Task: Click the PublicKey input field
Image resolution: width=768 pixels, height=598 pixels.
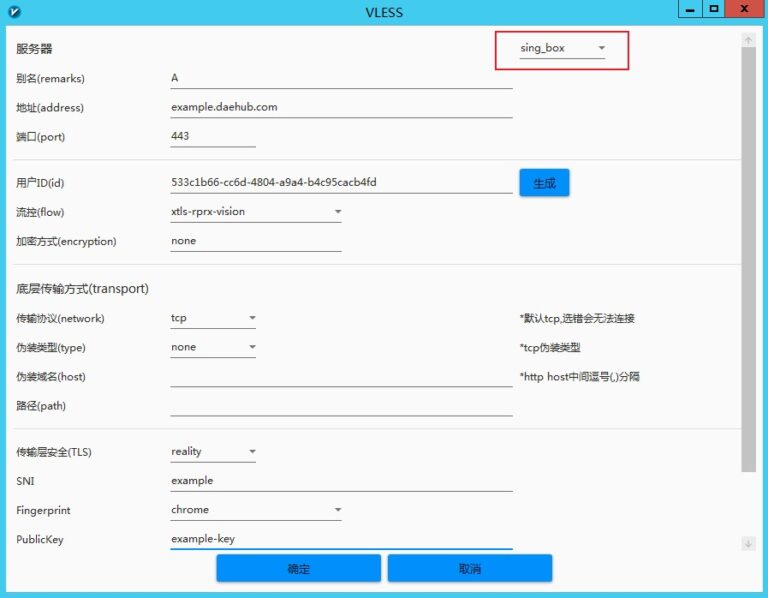Action: tap(340, 539)
